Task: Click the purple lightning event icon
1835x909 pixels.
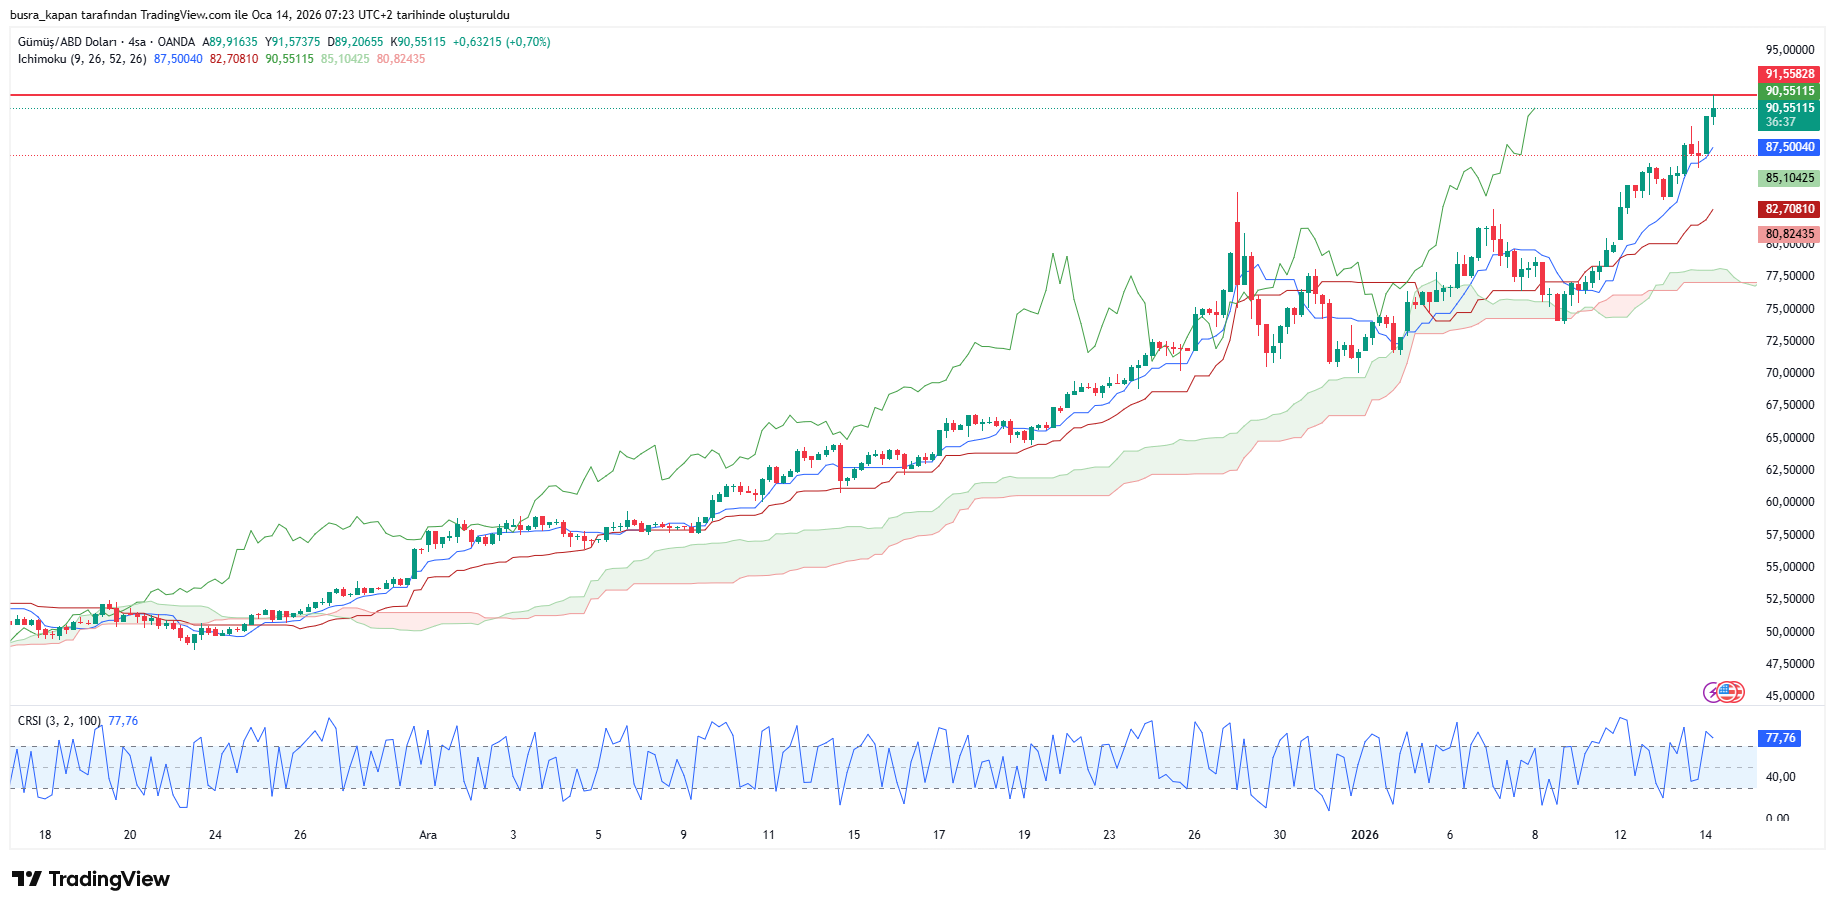Action: [1713, 692]
